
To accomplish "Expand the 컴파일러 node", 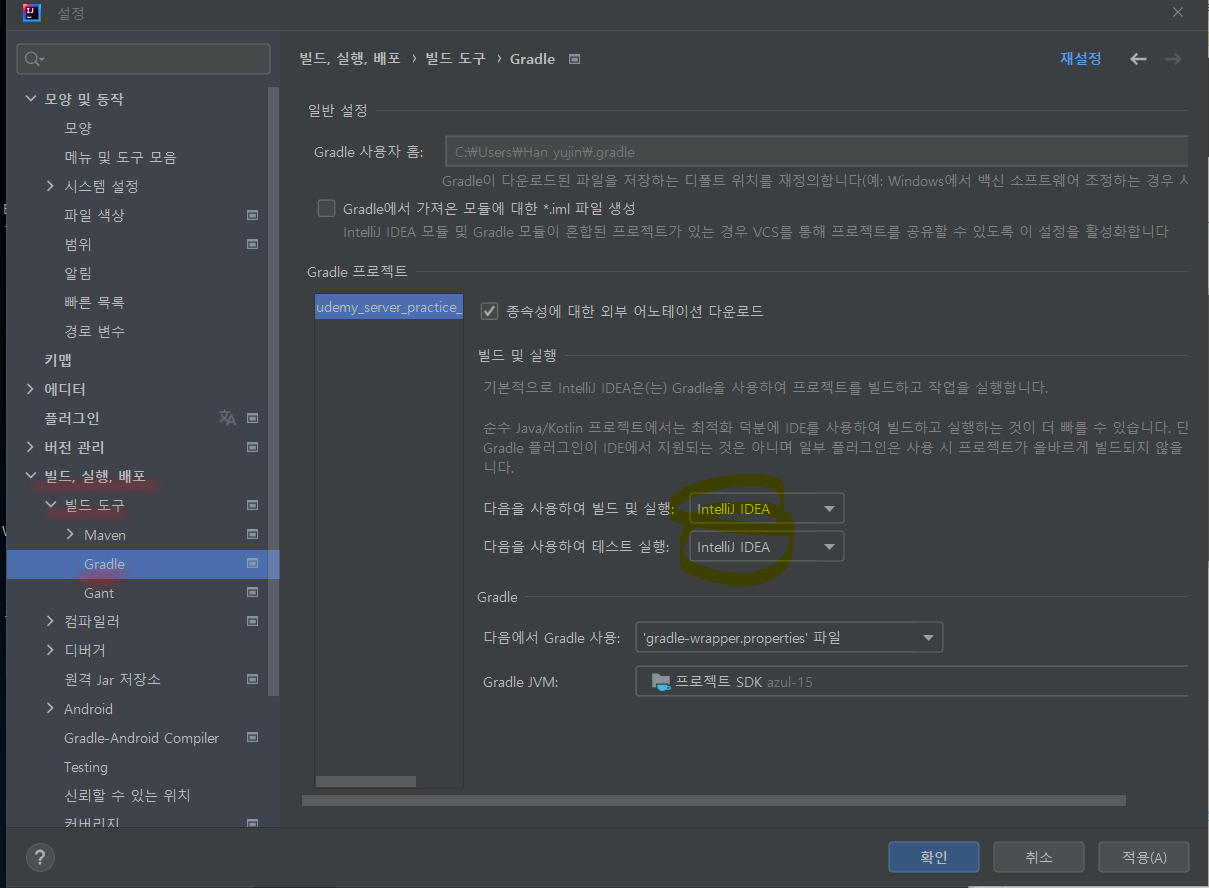I will 51,621.
